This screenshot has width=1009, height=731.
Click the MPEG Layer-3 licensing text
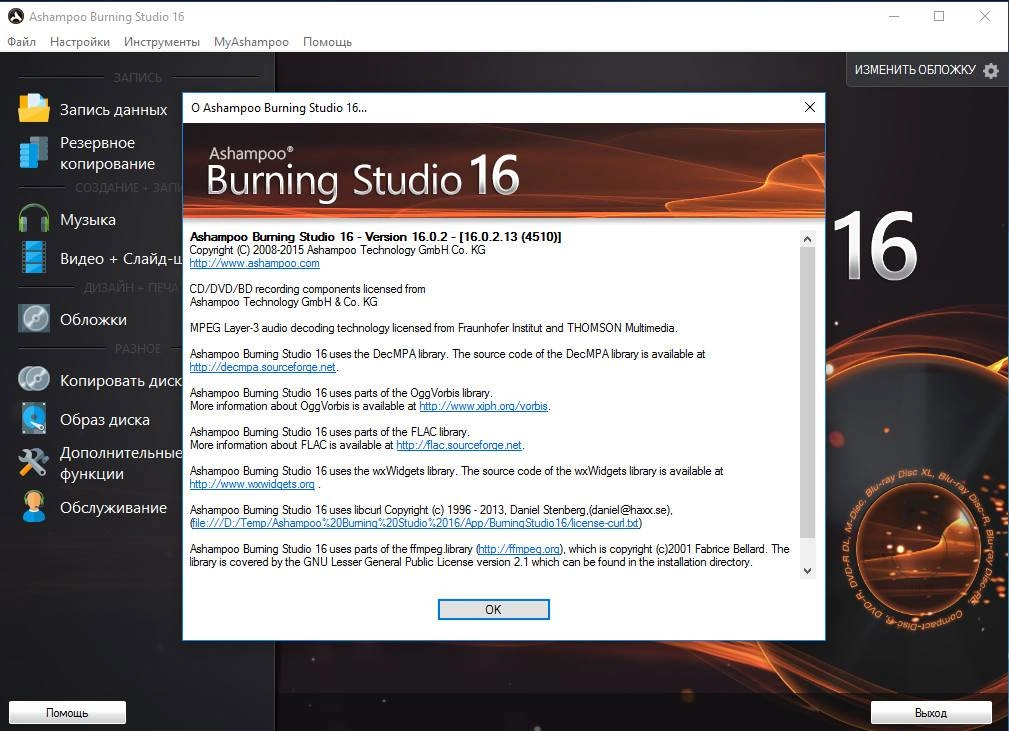click(433, 328)
